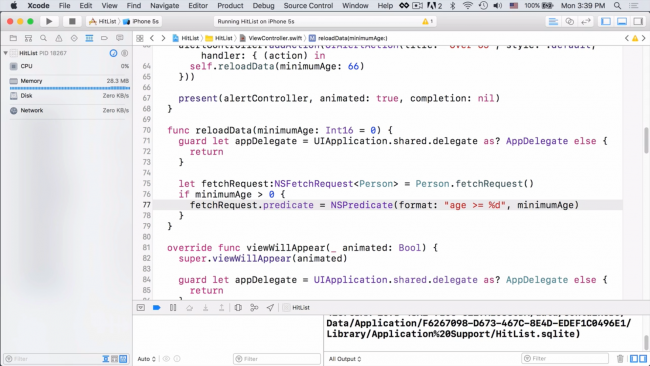Viewport: 650px width, 366px height.
Task: Pause program execution
Action: click(x=173, y=308)
